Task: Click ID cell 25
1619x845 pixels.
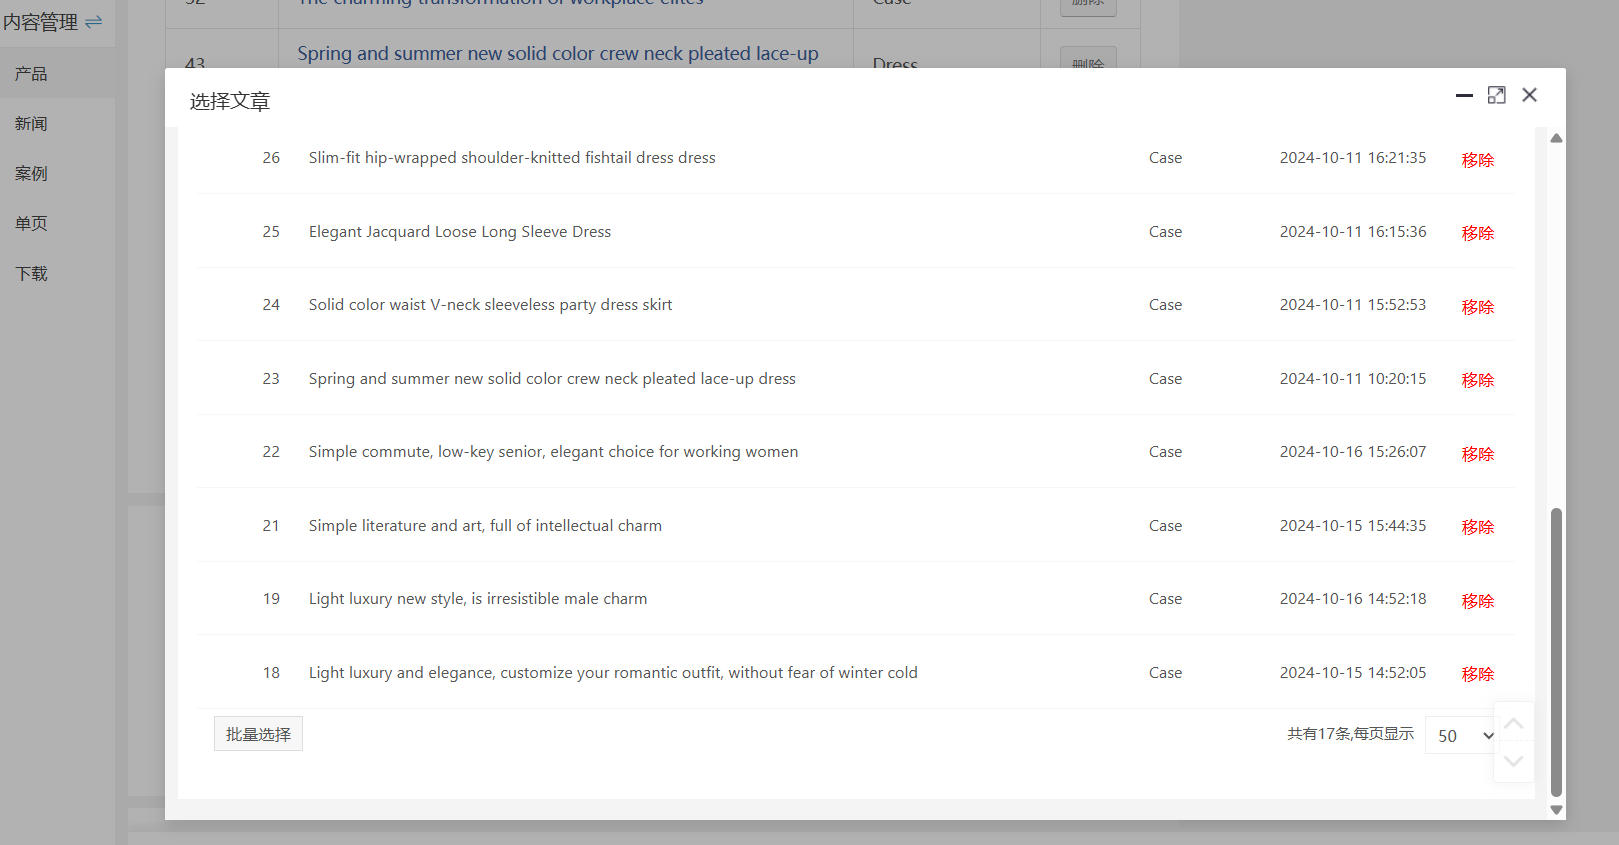Action: click(x=271, y=232)
